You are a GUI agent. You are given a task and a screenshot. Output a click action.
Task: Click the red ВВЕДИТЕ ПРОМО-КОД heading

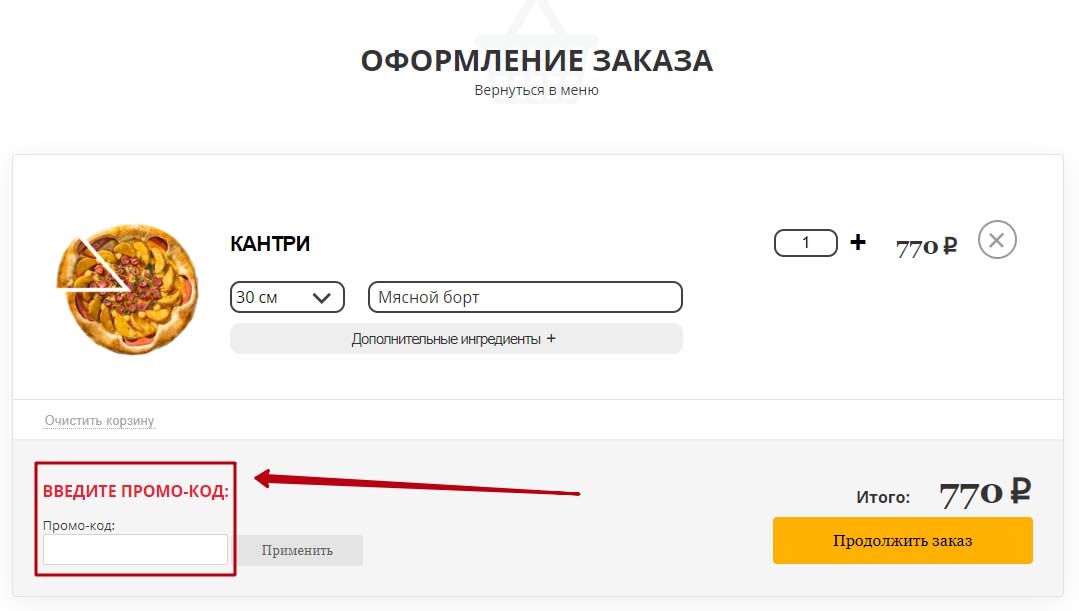(136, 491)
